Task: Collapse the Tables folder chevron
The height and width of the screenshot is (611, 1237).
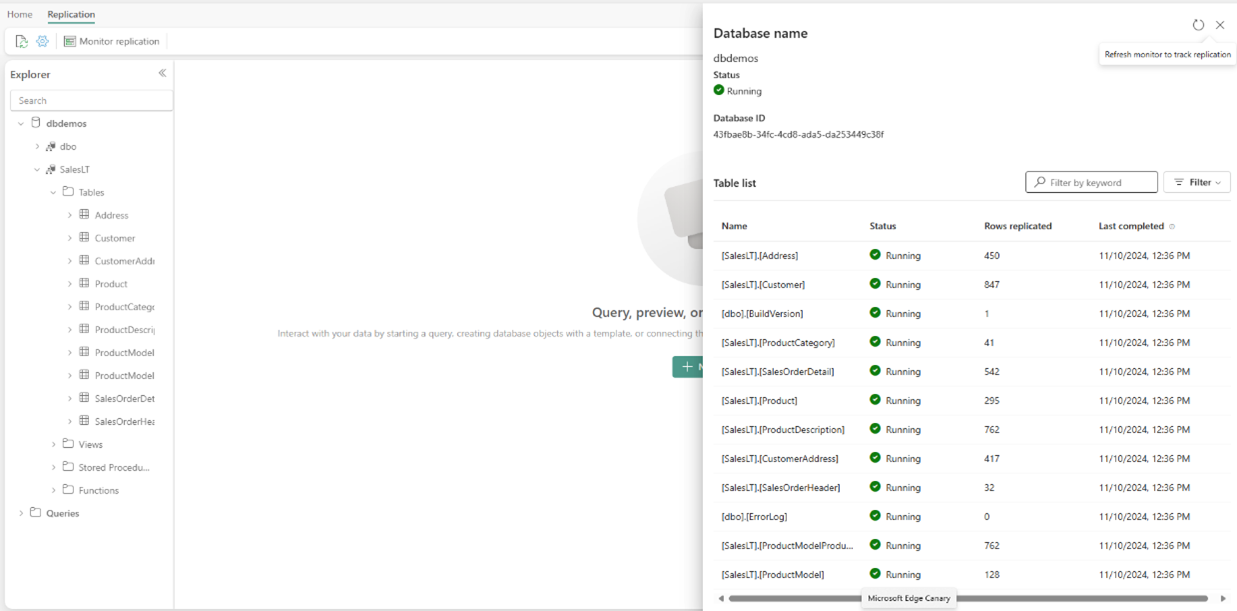Action: (x=53, y=192)
